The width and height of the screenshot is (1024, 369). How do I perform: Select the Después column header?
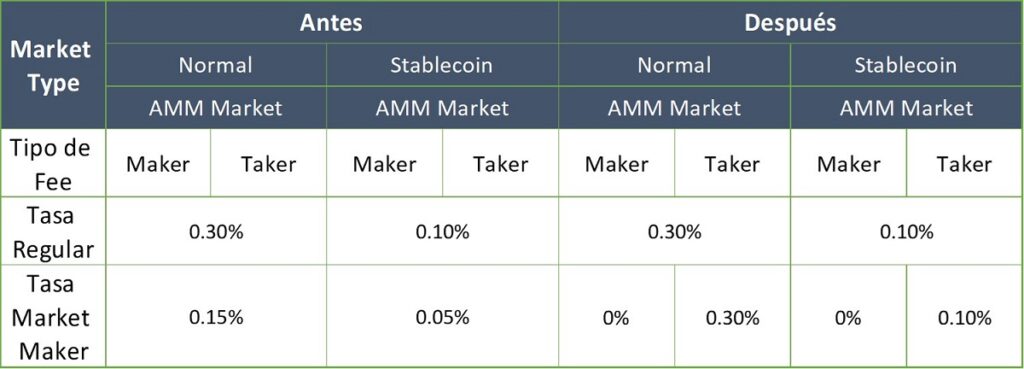pos(790,22)
